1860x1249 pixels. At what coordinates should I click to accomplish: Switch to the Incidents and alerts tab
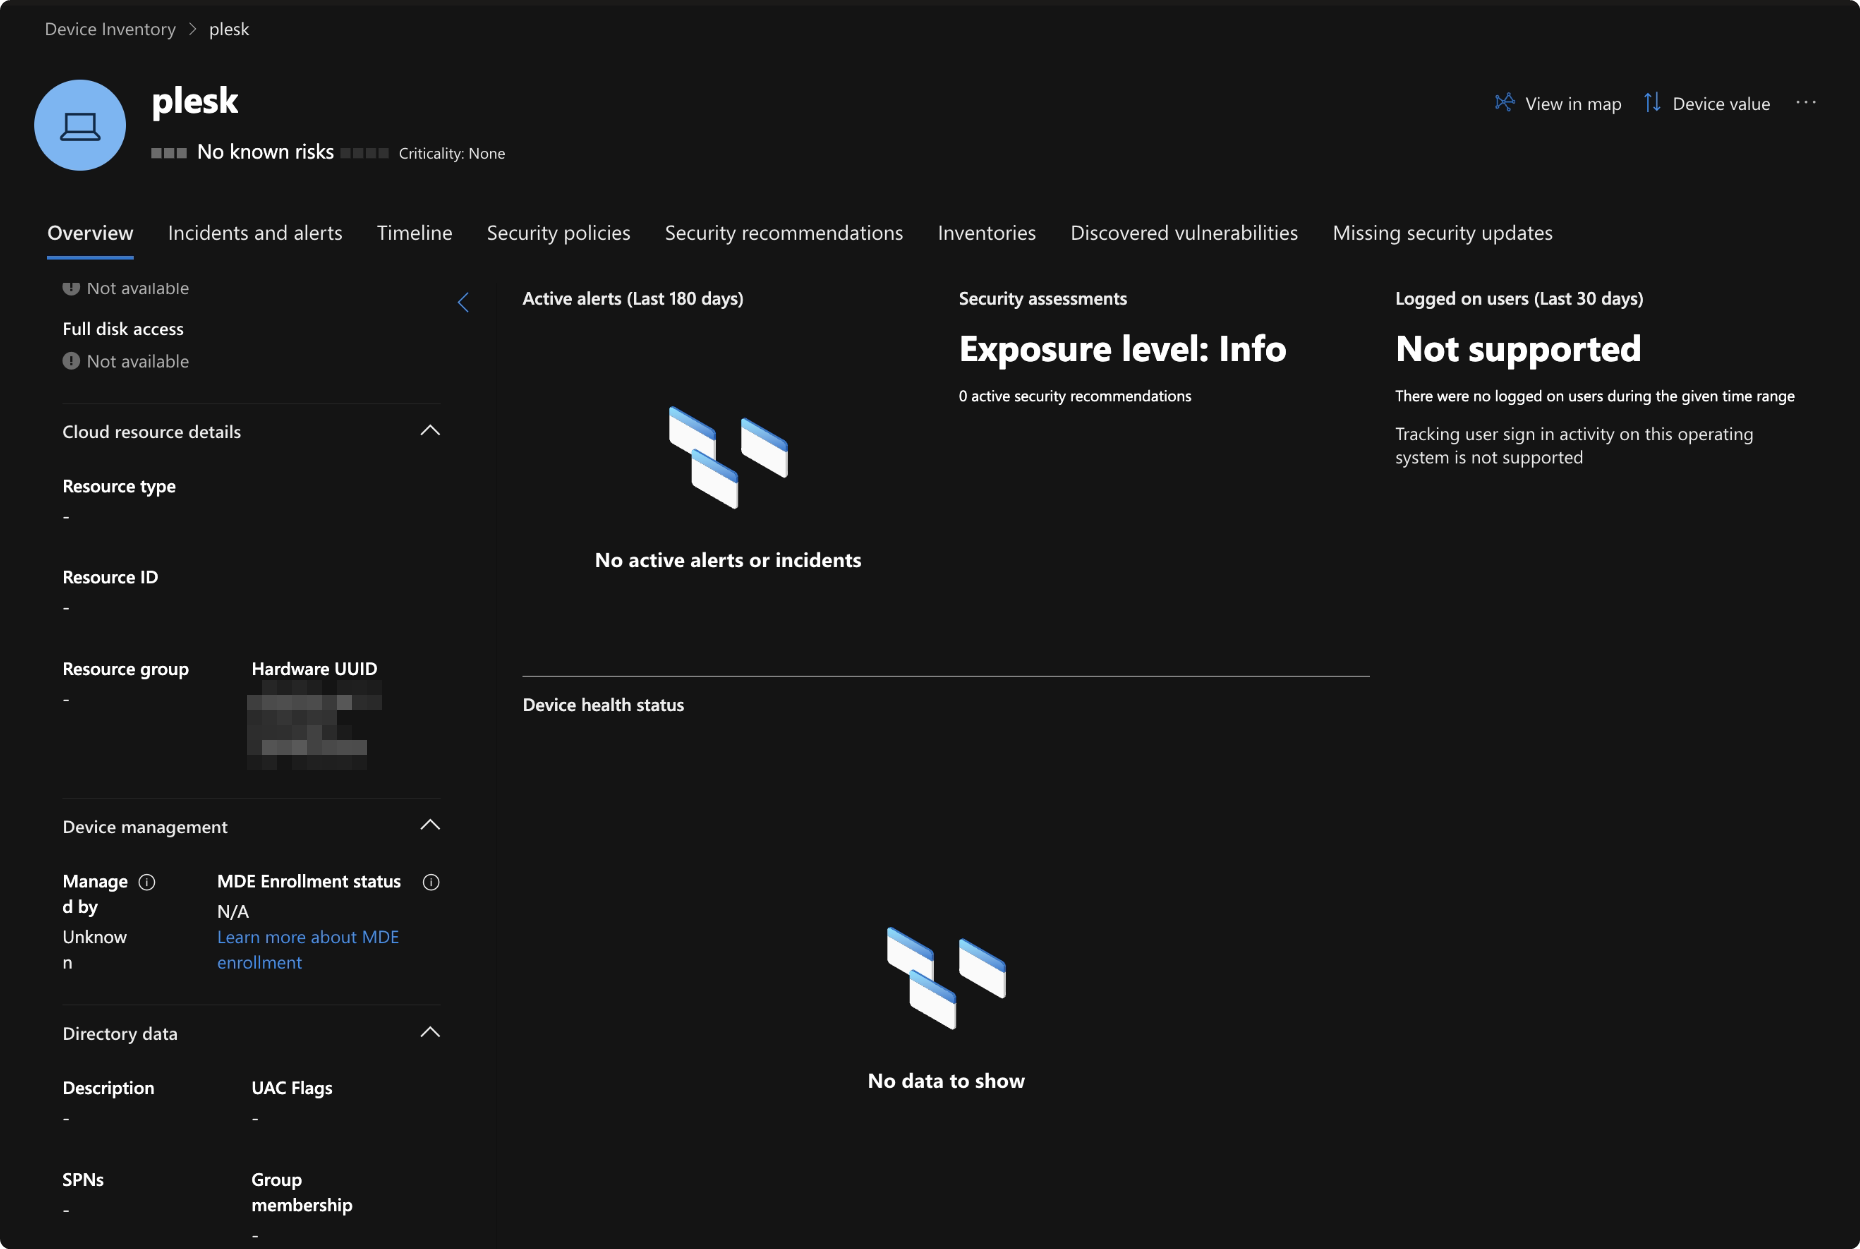point(255,232)
